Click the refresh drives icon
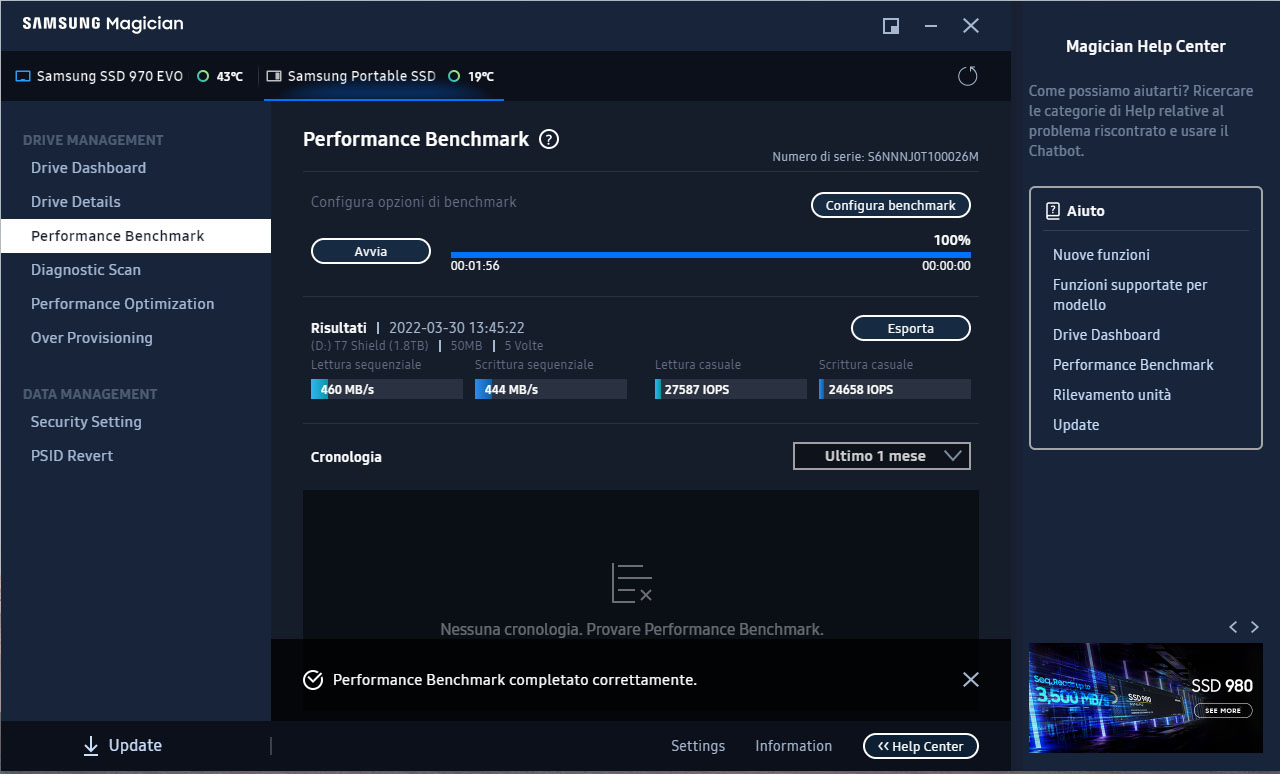This screenshot has width=1280, height=774. pos(967,76)
